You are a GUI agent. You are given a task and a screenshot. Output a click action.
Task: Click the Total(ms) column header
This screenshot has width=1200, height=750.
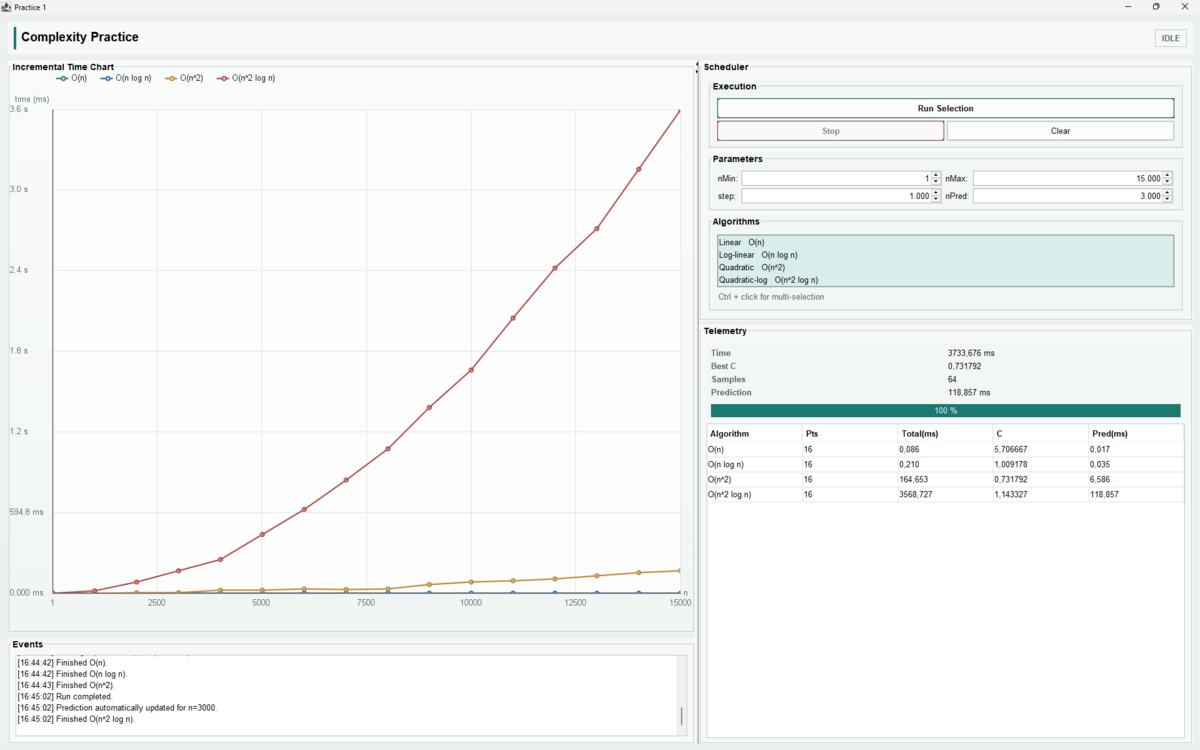945,434
